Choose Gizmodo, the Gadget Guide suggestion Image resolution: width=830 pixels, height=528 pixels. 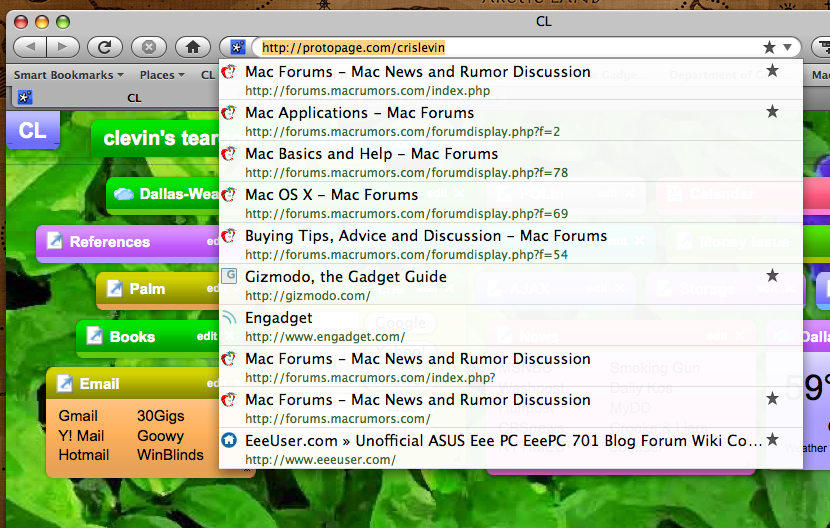click(x=511, y=285)
